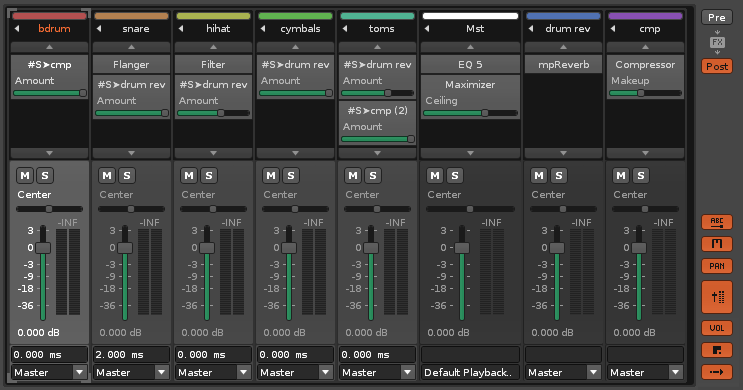Image resolution: width=743 pixels, height=390 pixels.
Task: Click toms device chain down arrow
Action: [377, 153]
